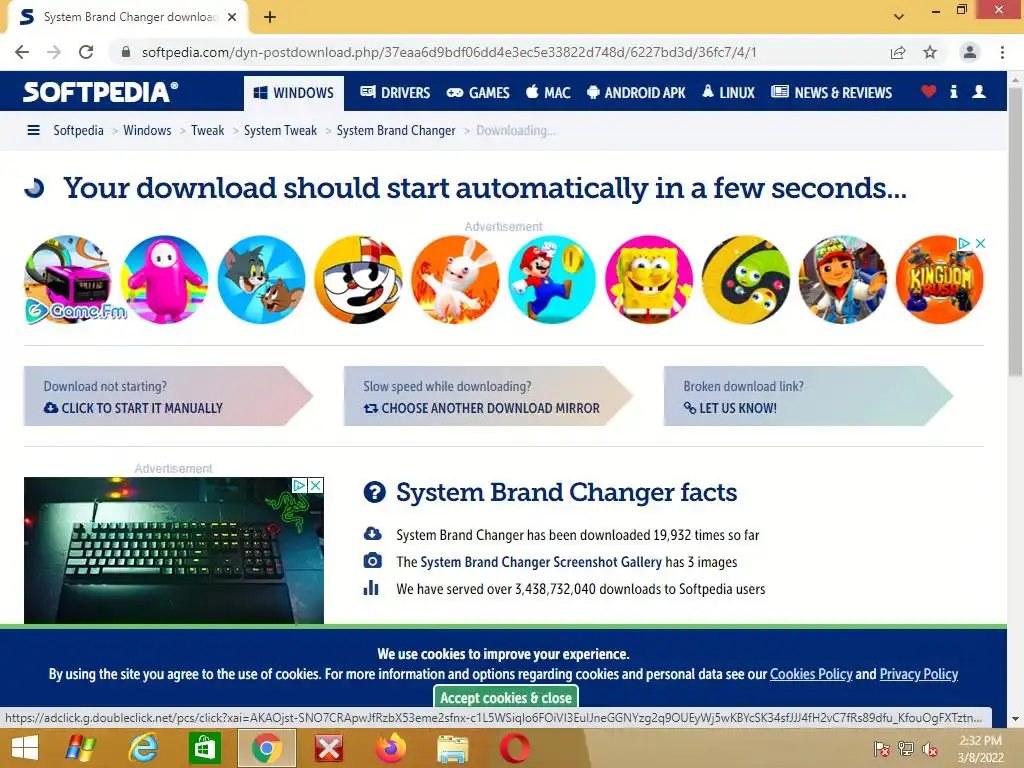Open the Privacy Policy link
1024x768 pixels.
918,674
